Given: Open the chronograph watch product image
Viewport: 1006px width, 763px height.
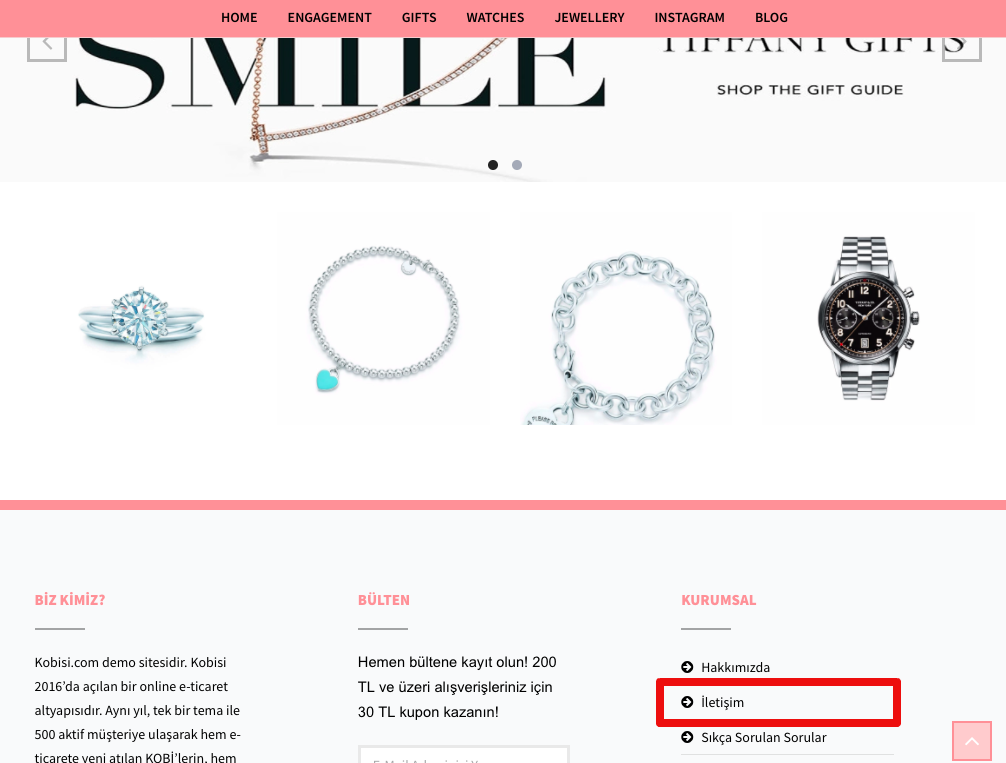Looking at the screenshot, I should click(868, 319).
